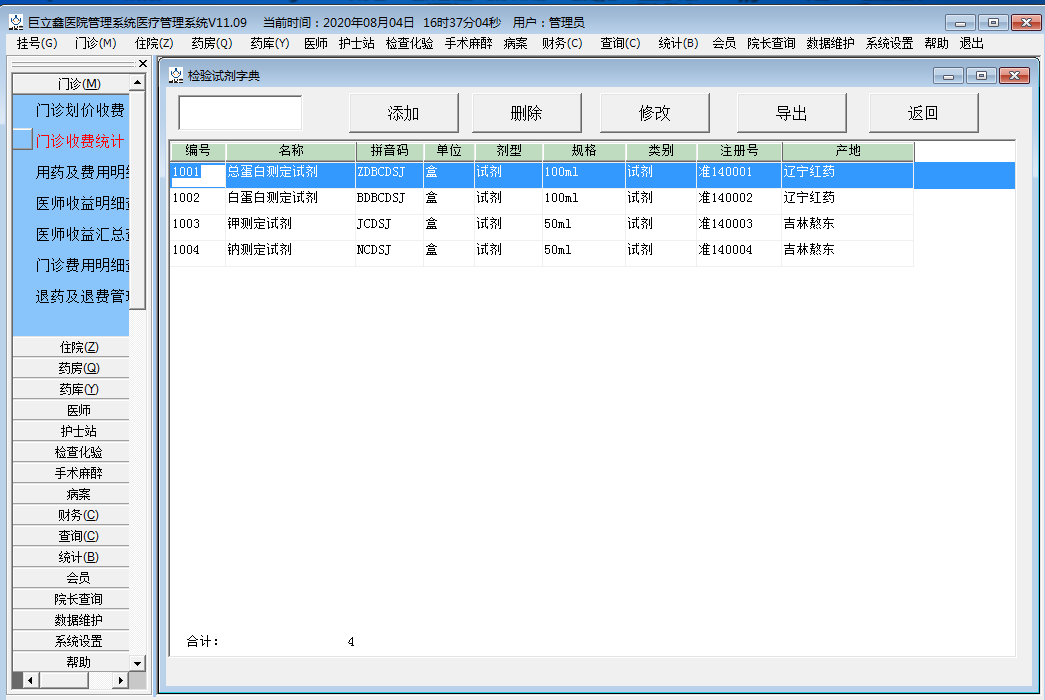Click the 导出 button

(x=791, y=113)
